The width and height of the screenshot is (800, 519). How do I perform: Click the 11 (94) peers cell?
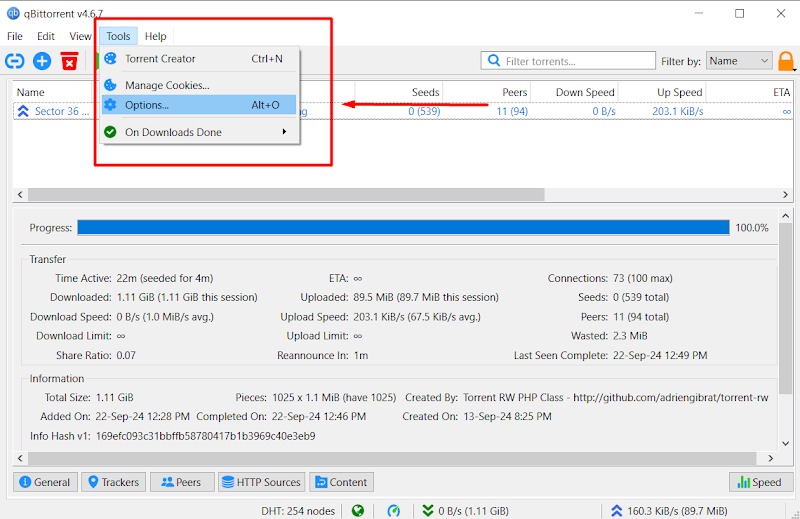click(512, 111)
